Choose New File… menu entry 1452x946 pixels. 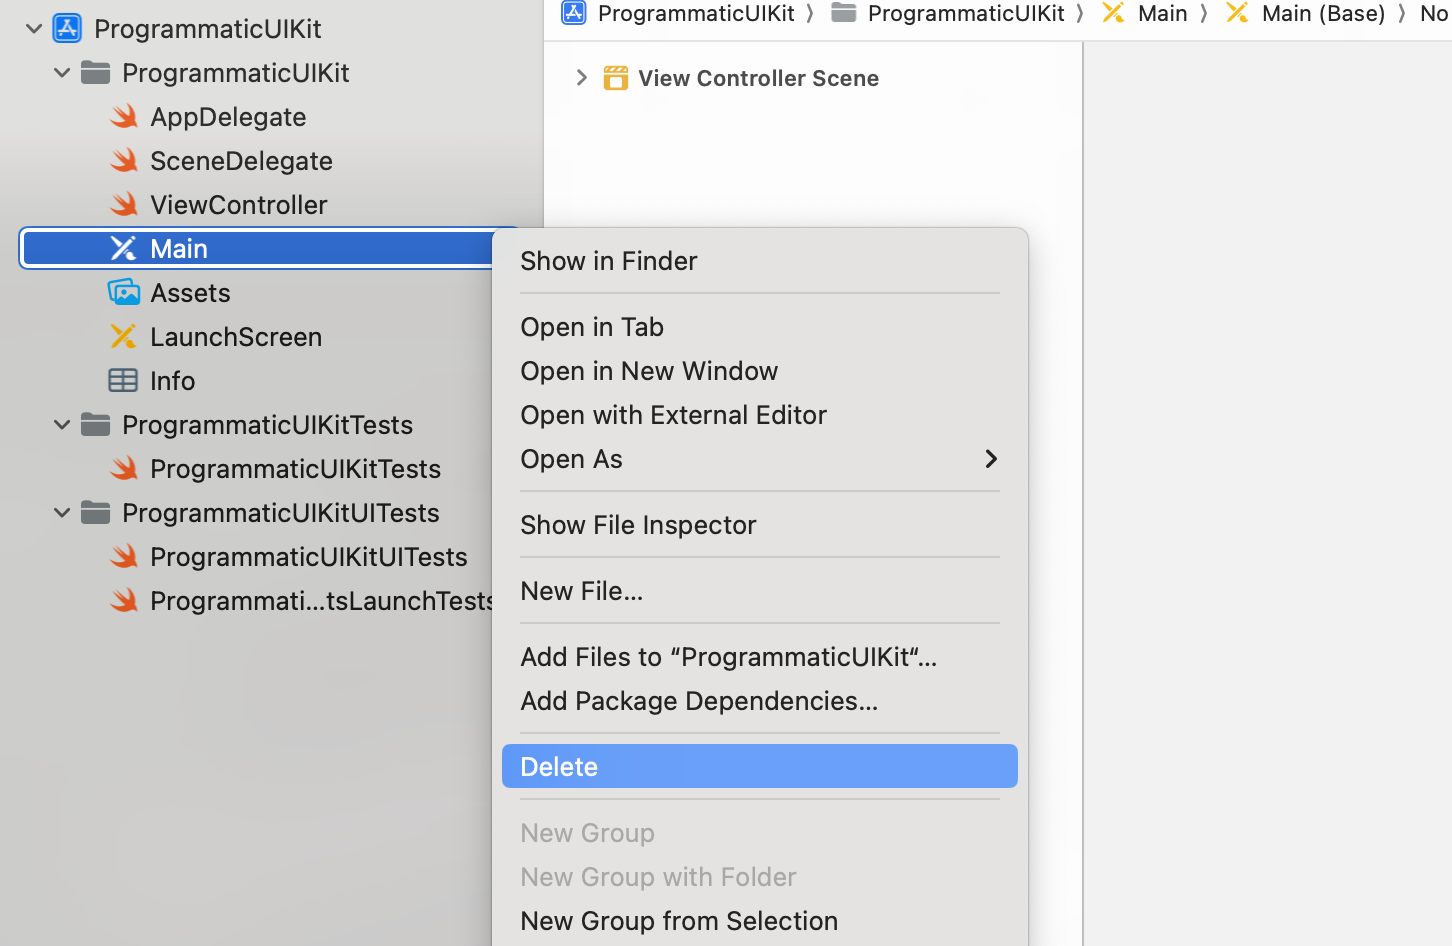point(581,591)
